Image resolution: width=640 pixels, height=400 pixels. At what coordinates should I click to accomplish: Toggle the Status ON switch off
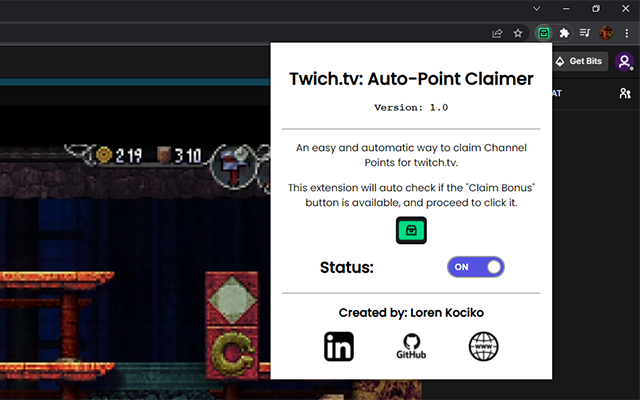(476, 267)
